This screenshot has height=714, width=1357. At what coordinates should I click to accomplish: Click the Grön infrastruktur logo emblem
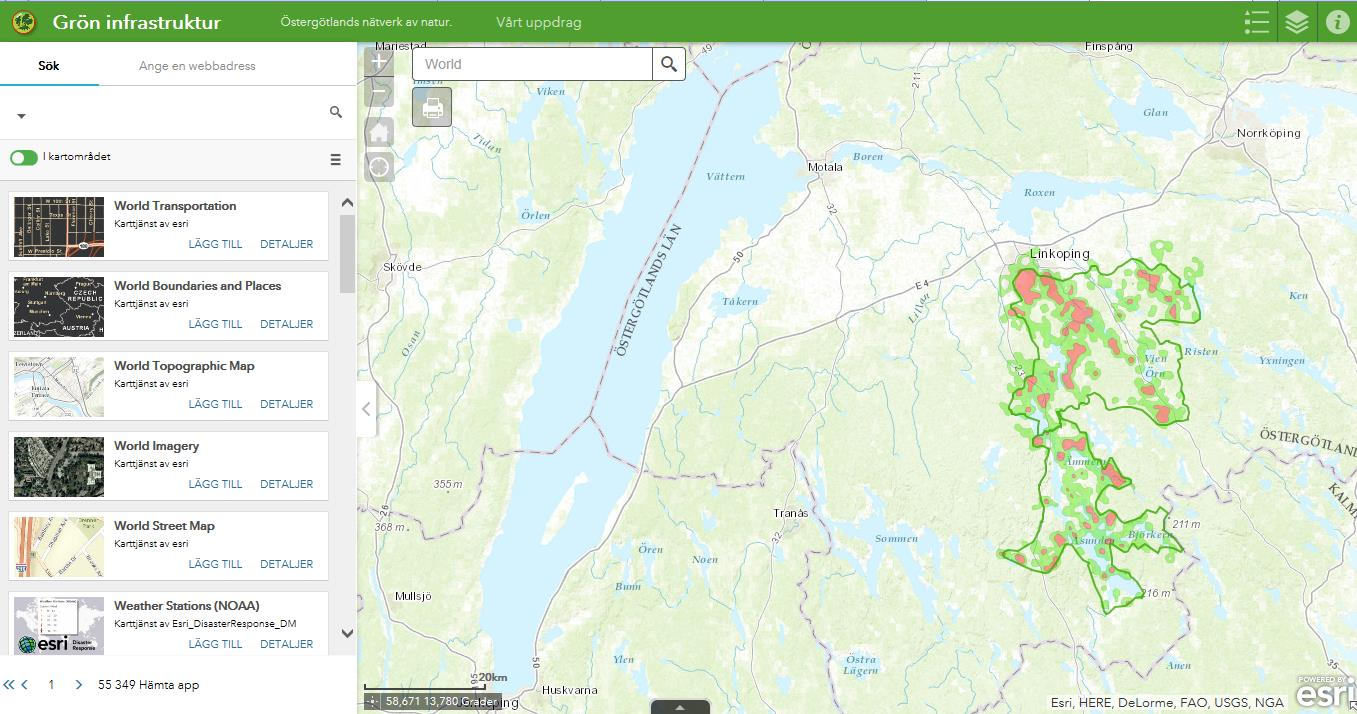24,22
